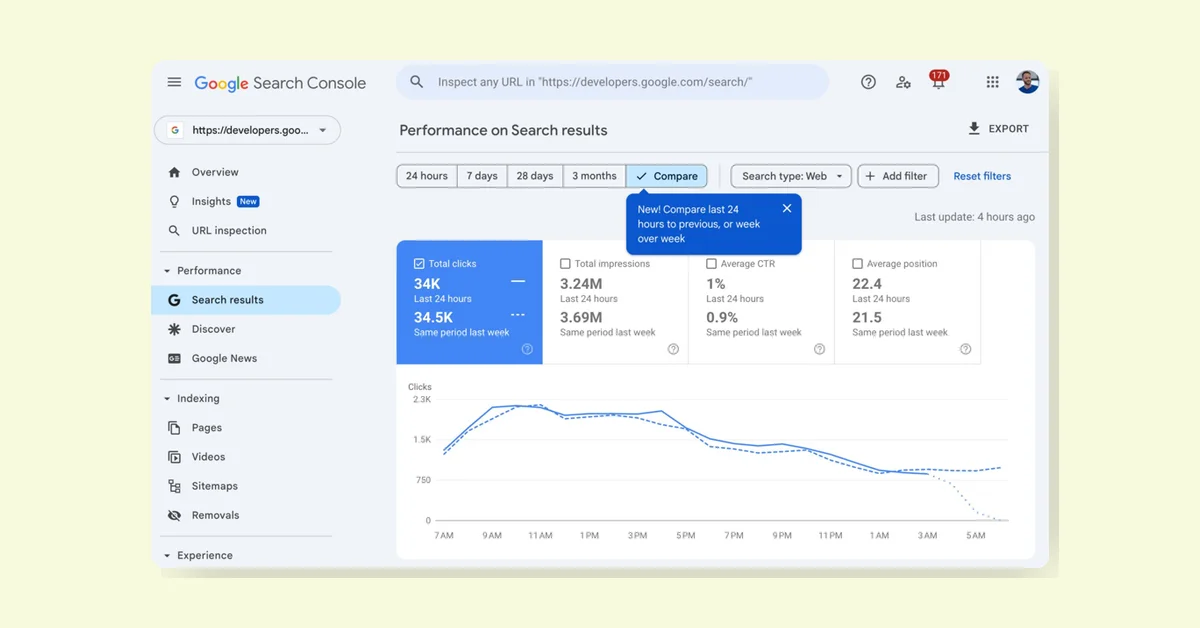Image resolution: width=1200 pixels, height=628 pixels.
Task: Open the Pages indexing report
Action: click(x=207, y=427)
